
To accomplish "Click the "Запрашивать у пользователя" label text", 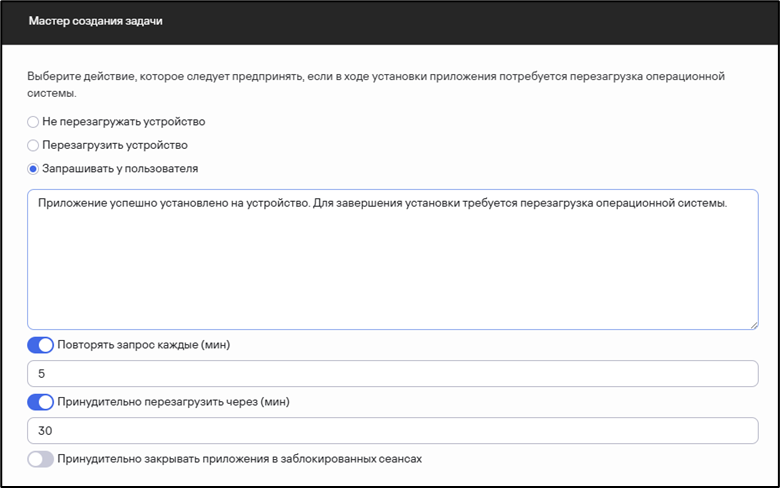I will [120, 169].
